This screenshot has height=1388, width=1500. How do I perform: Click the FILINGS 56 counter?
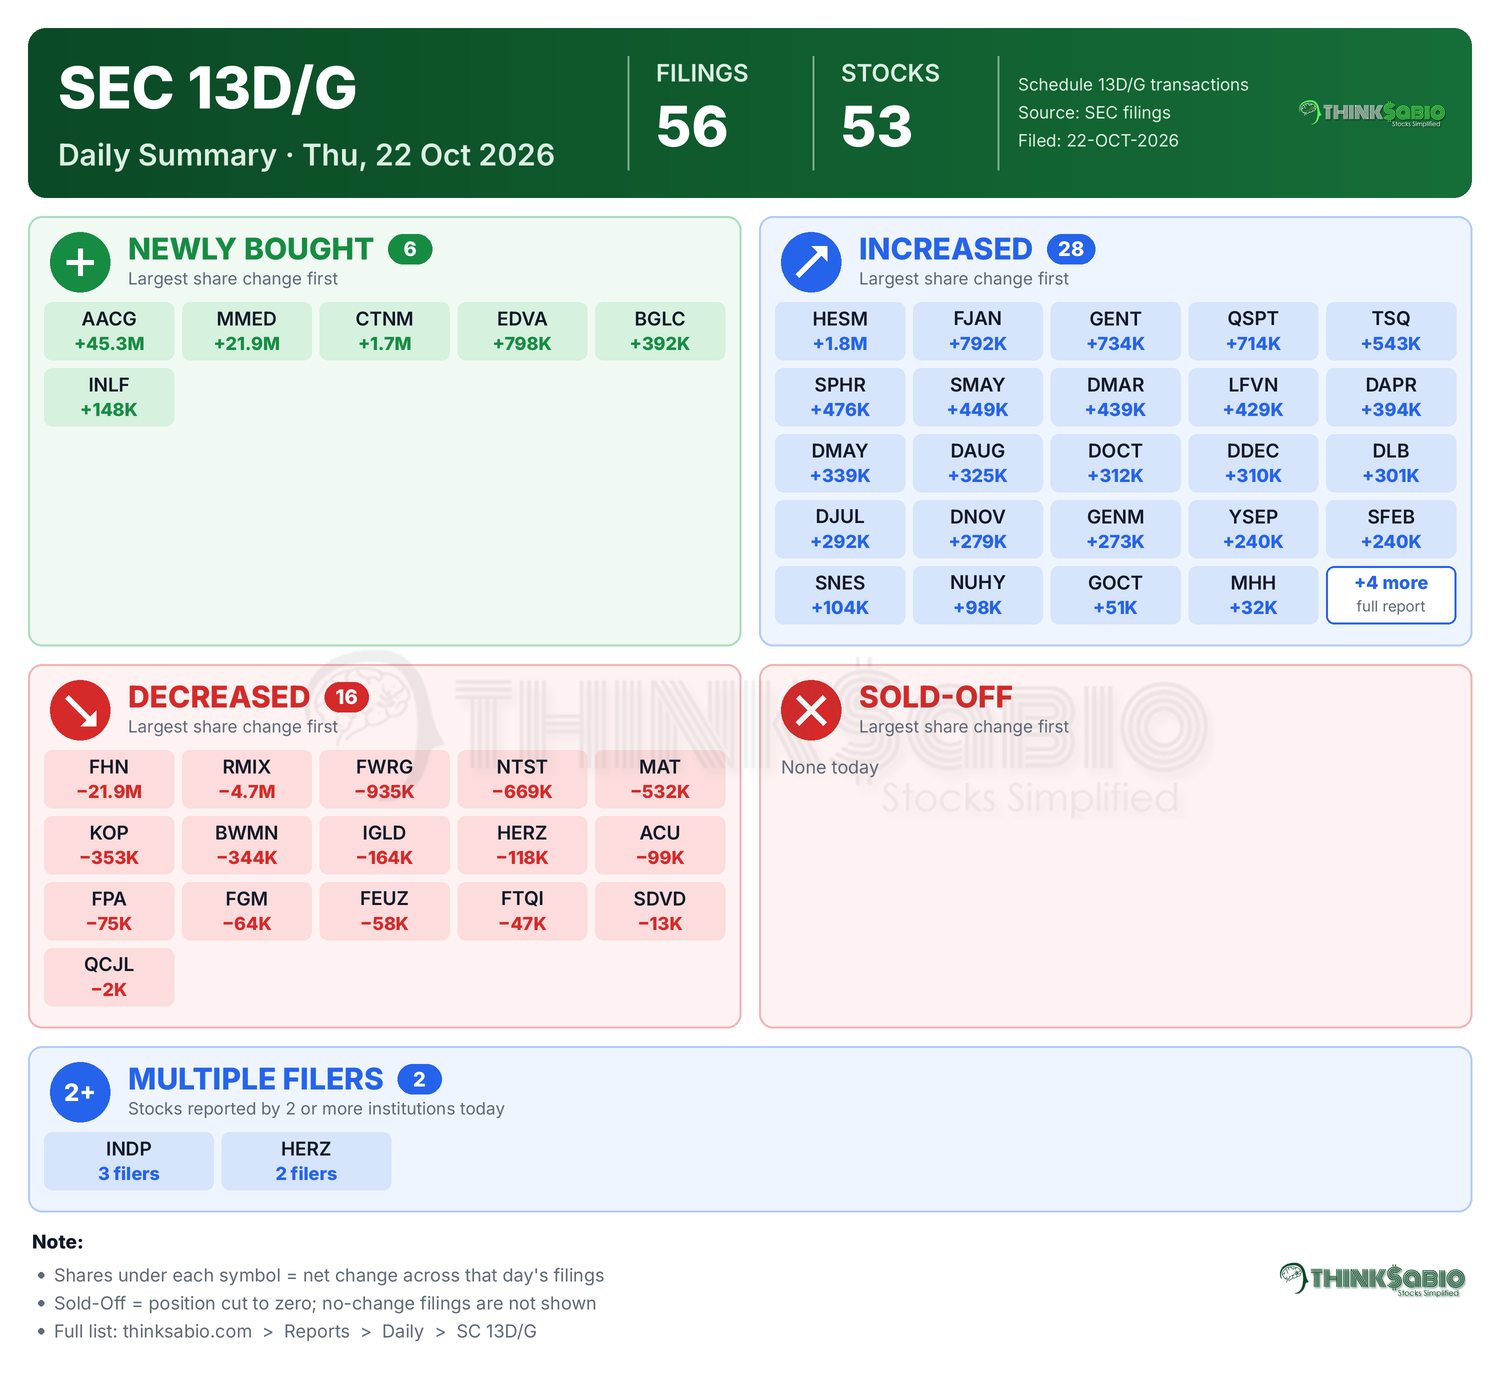click(x=702, y=107)
